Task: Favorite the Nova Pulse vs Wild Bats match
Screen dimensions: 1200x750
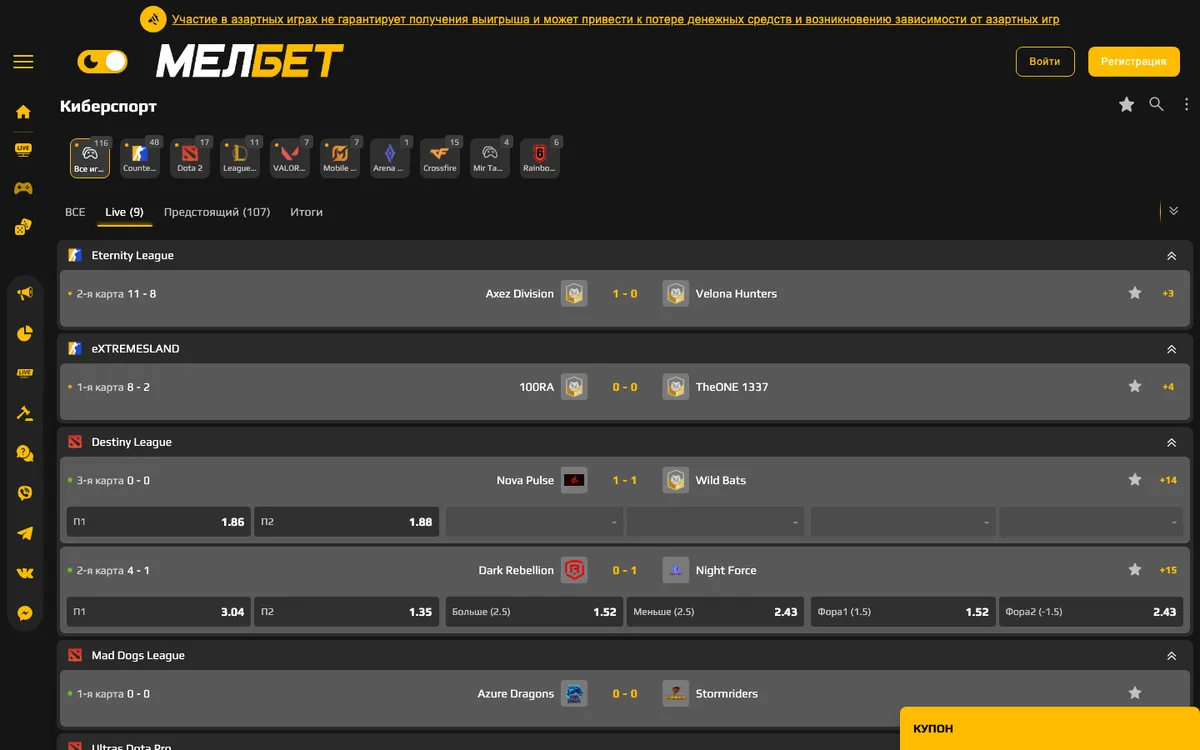Action: point(1135,480)
